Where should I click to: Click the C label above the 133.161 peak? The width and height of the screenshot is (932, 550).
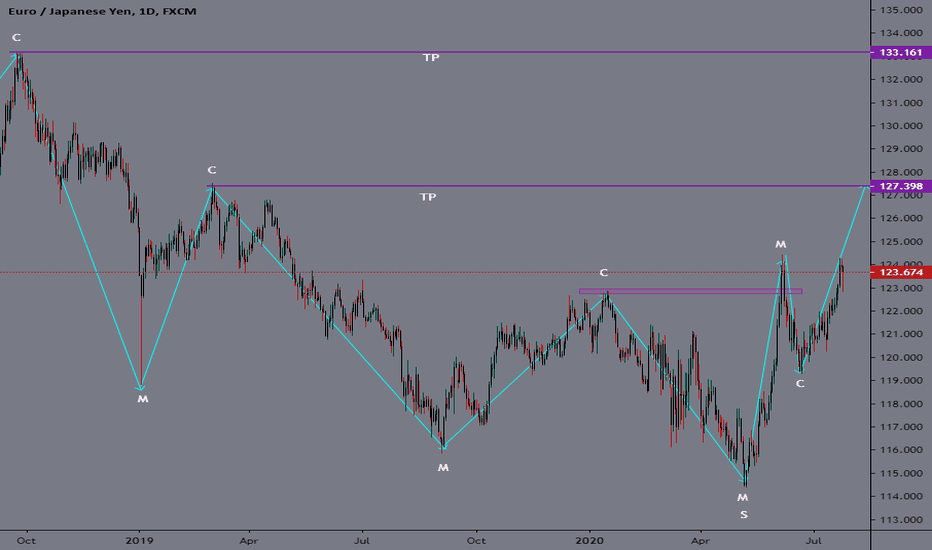16,37
